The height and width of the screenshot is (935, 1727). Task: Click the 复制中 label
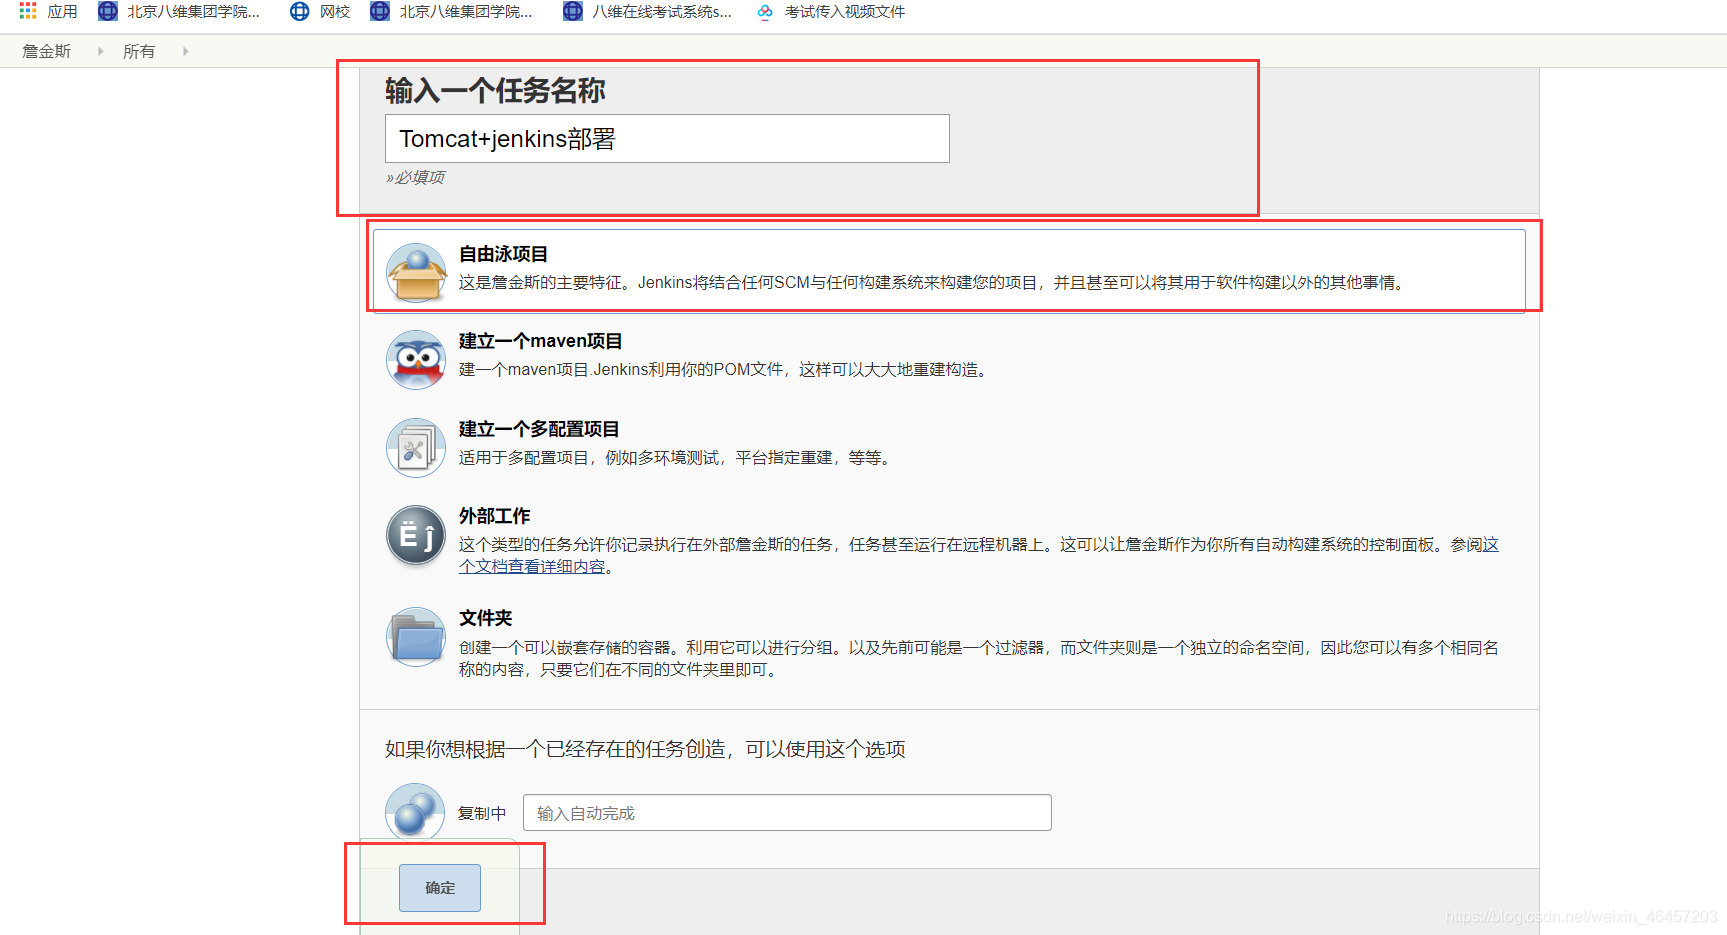coord(482,813)
